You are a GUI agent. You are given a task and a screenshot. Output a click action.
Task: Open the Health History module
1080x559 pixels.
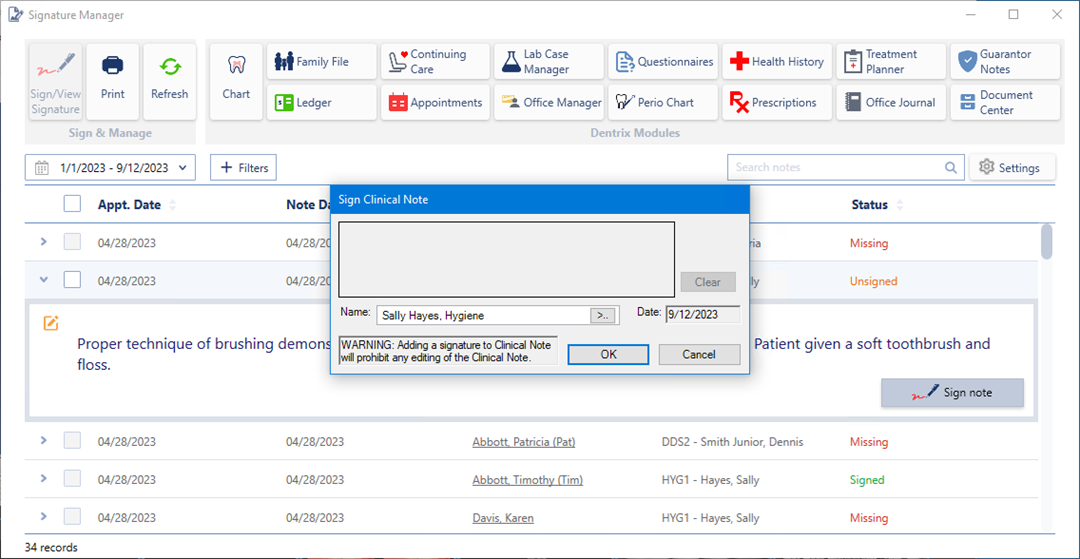776,62
